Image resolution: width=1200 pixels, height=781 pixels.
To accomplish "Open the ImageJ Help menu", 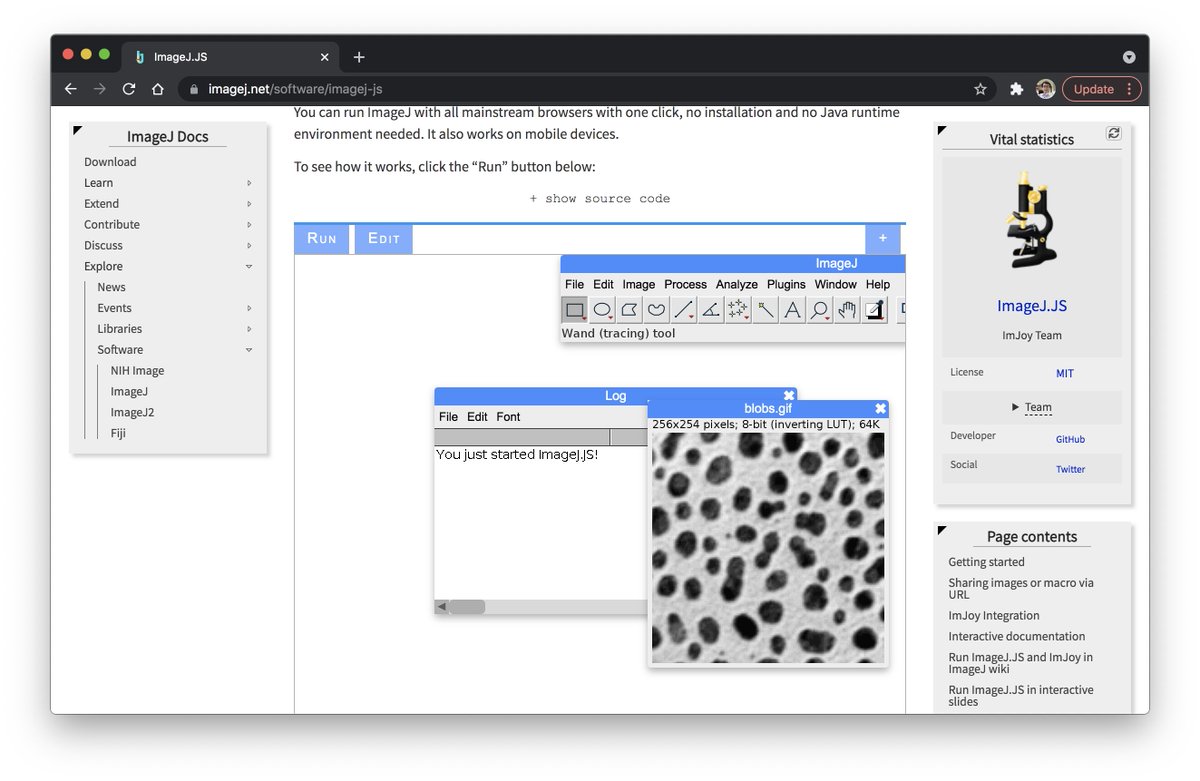I will tap(878, 285).
